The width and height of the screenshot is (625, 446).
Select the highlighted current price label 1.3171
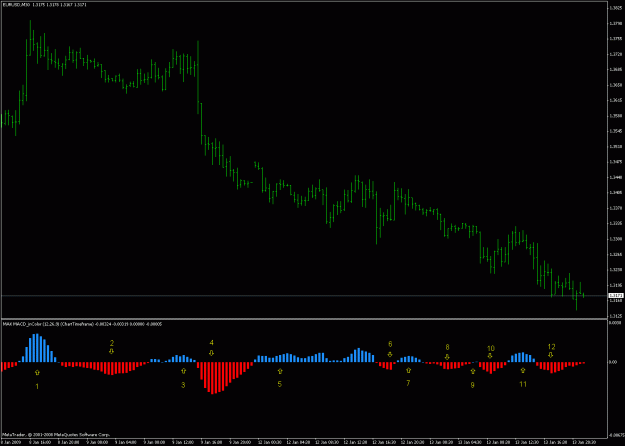(x=614, y=296)
